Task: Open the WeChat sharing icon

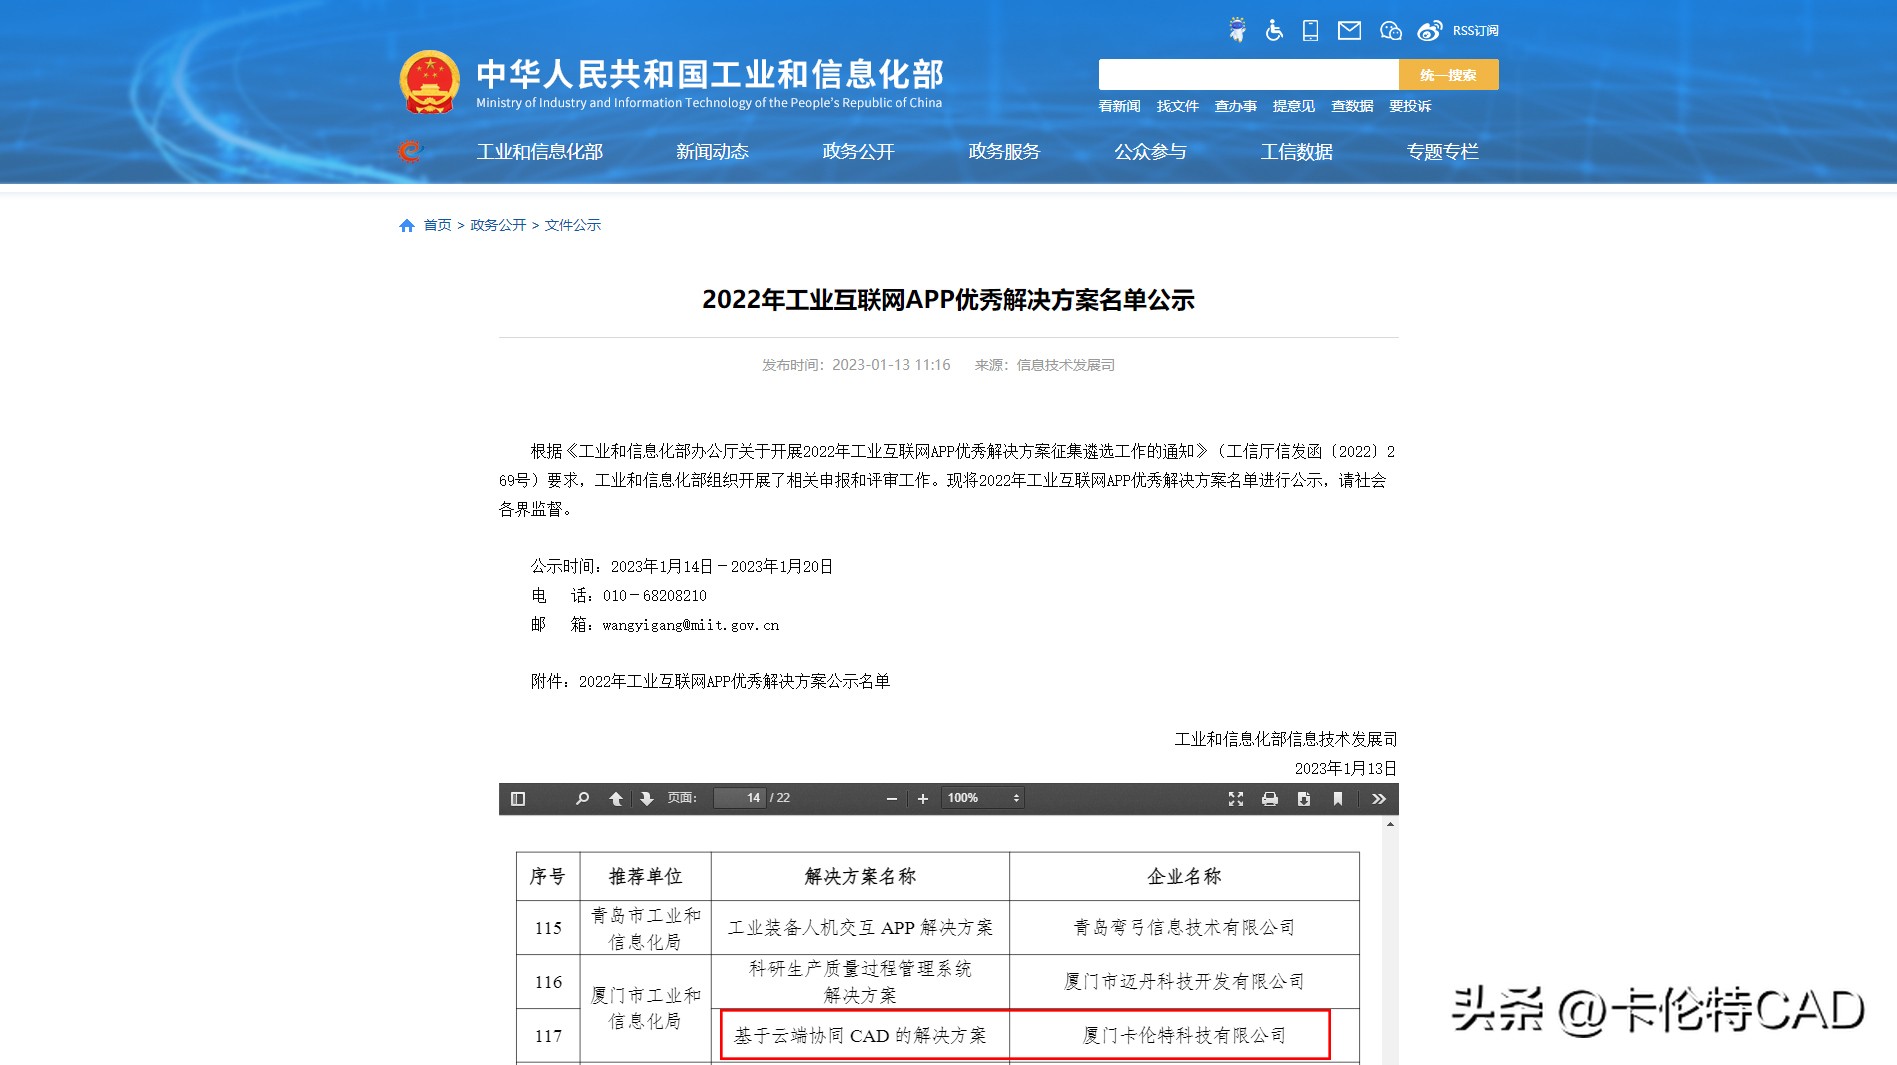Action: (x=1389, y=30)
